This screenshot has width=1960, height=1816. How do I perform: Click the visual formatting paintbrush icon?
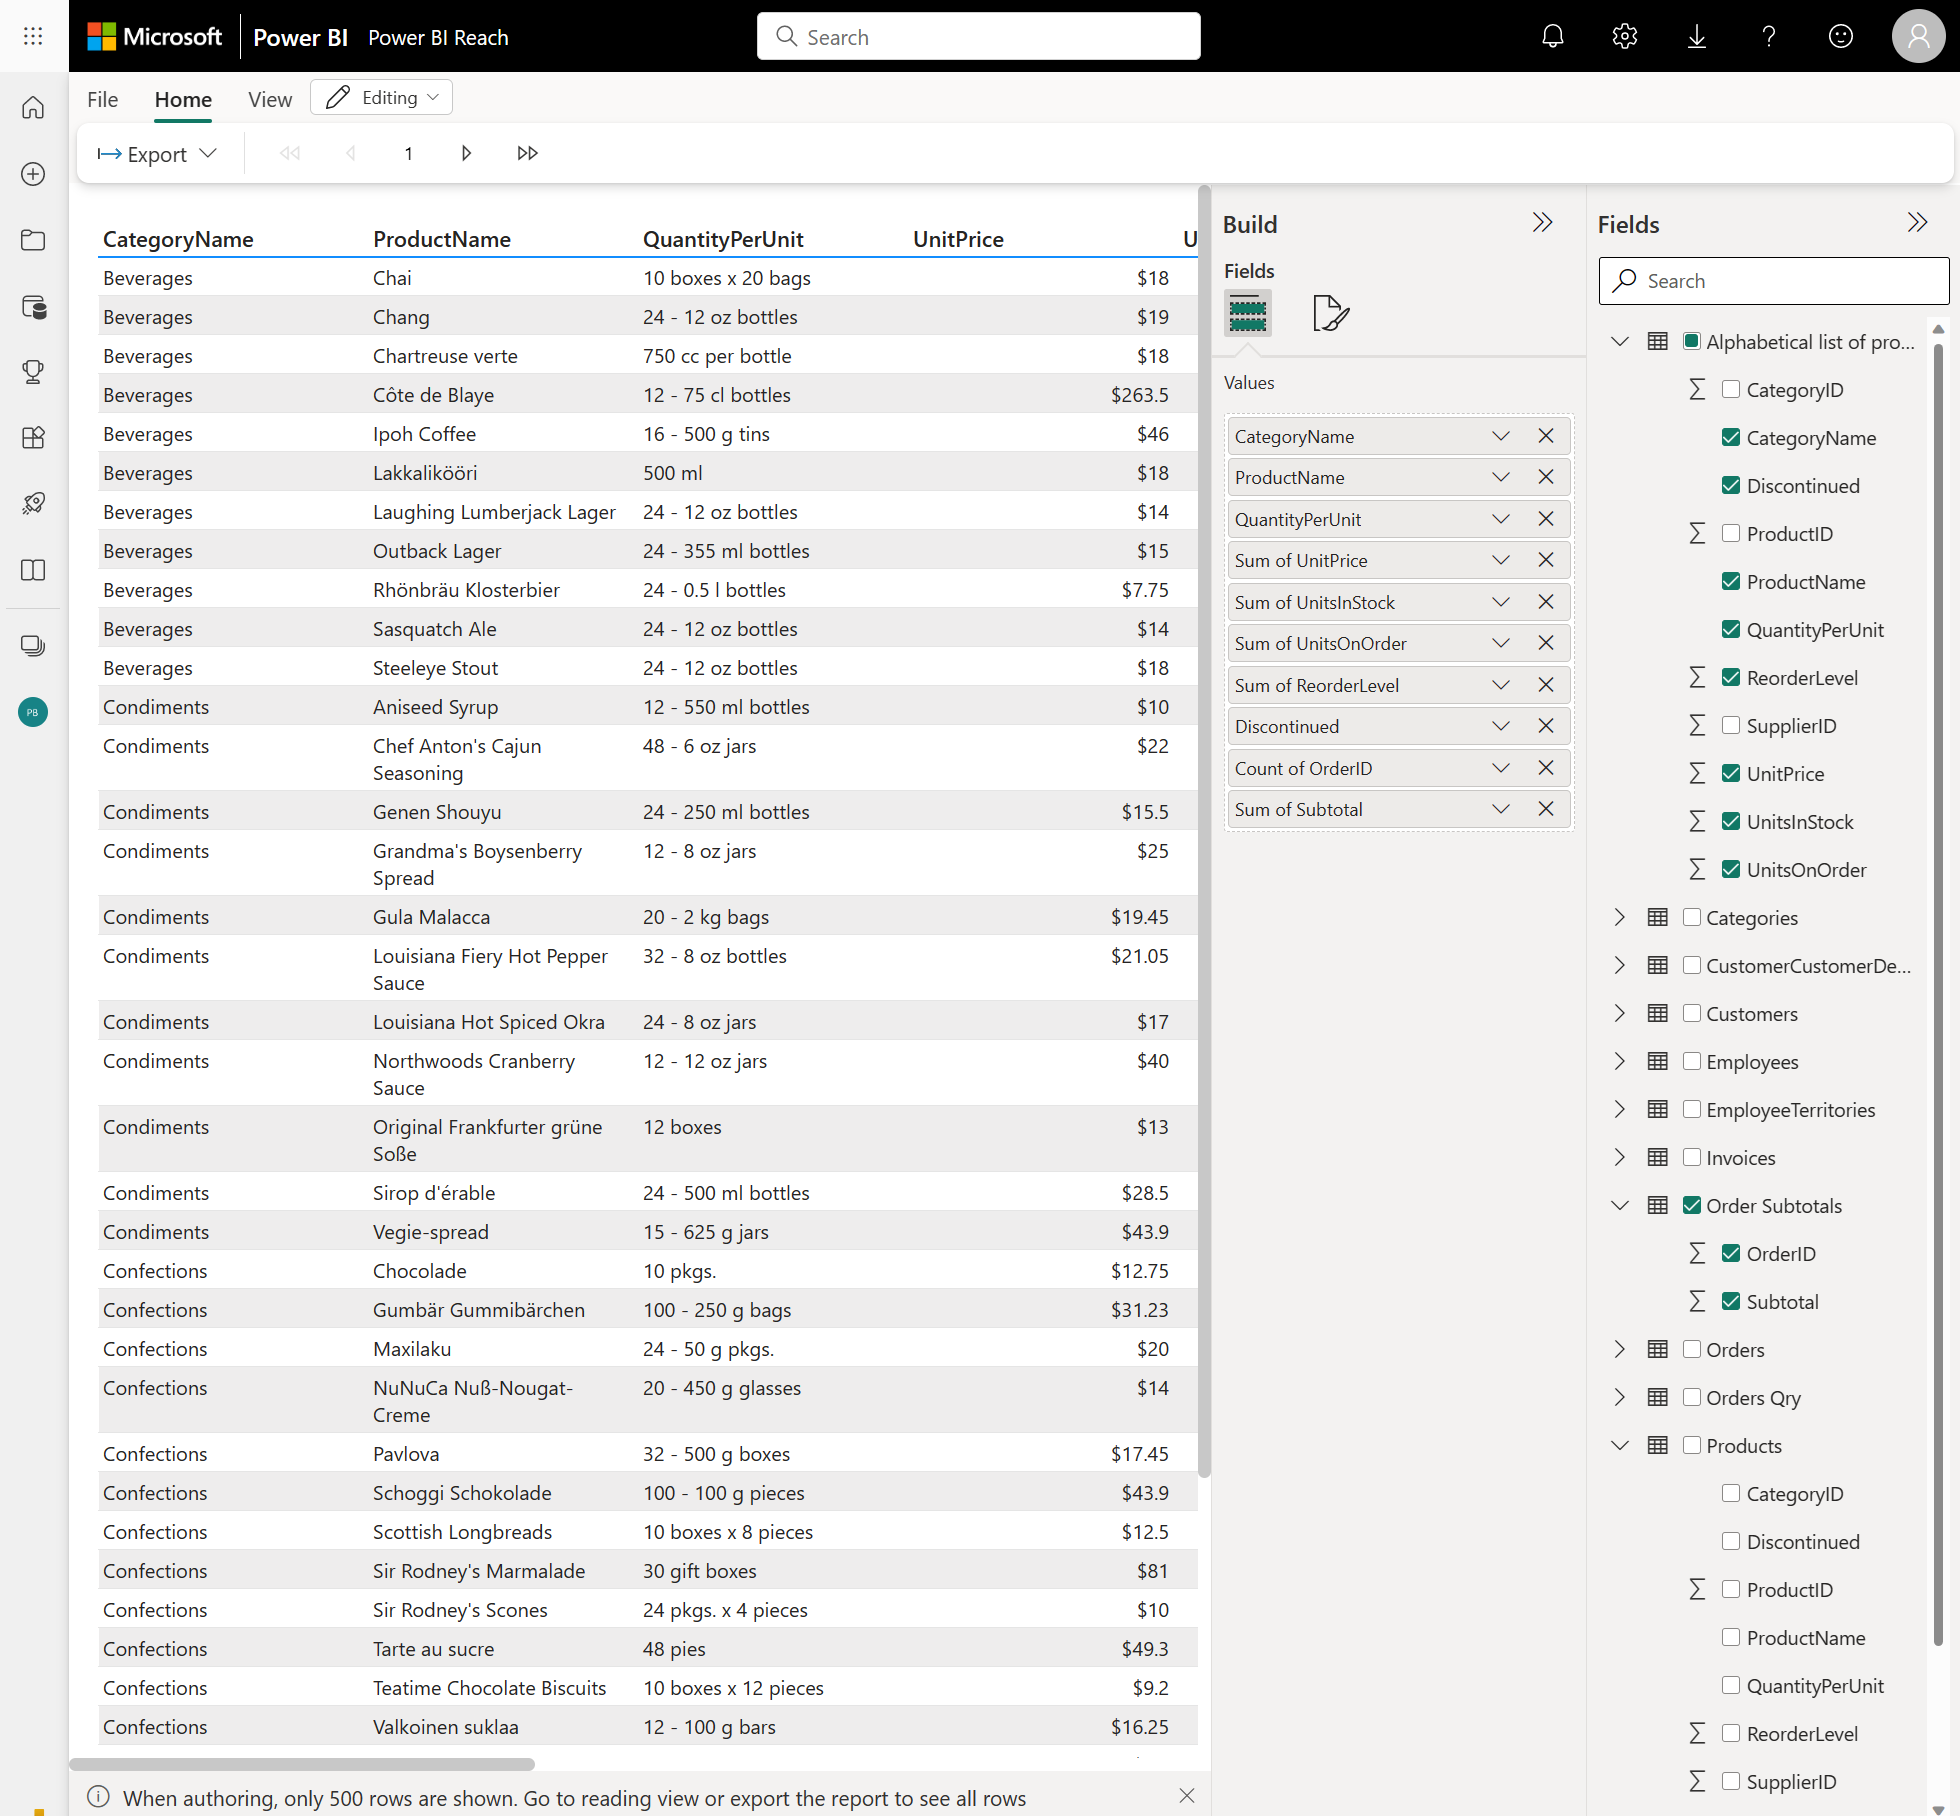point(1330,314)
